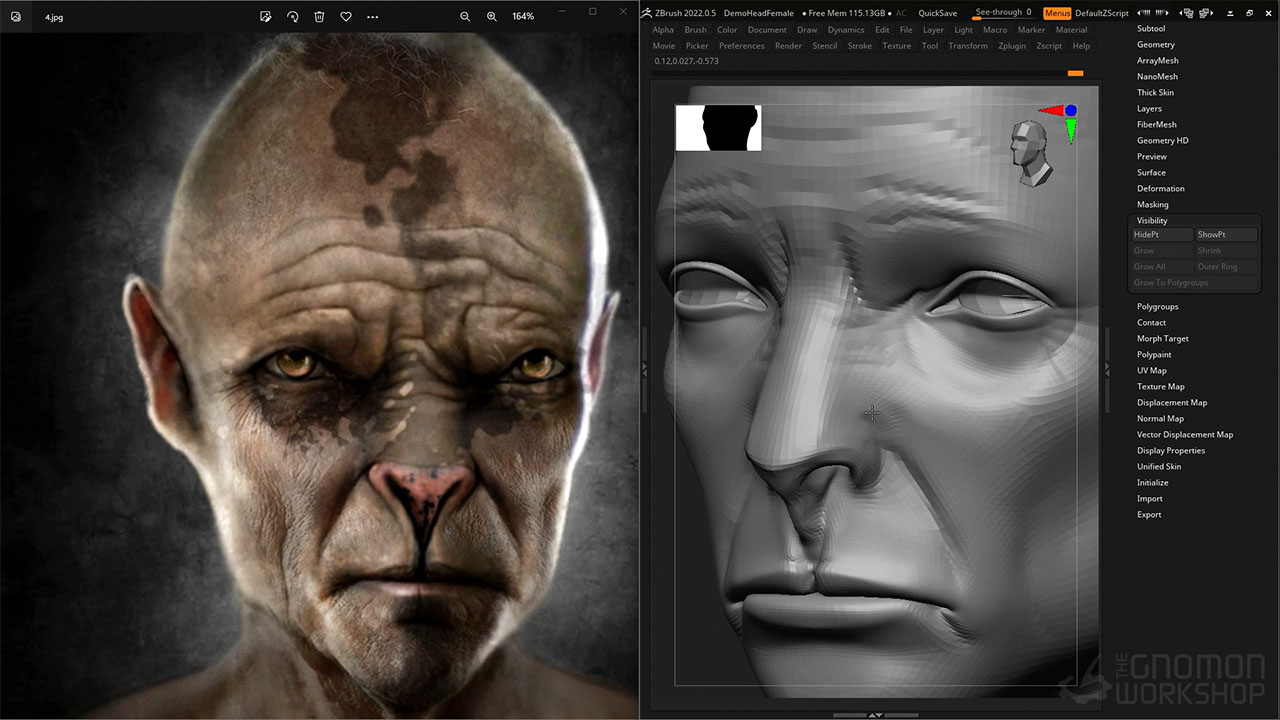
Task: Click the head silhouette thumbnail in viewport
Action: pyautogui.click(x=718, y=128)
